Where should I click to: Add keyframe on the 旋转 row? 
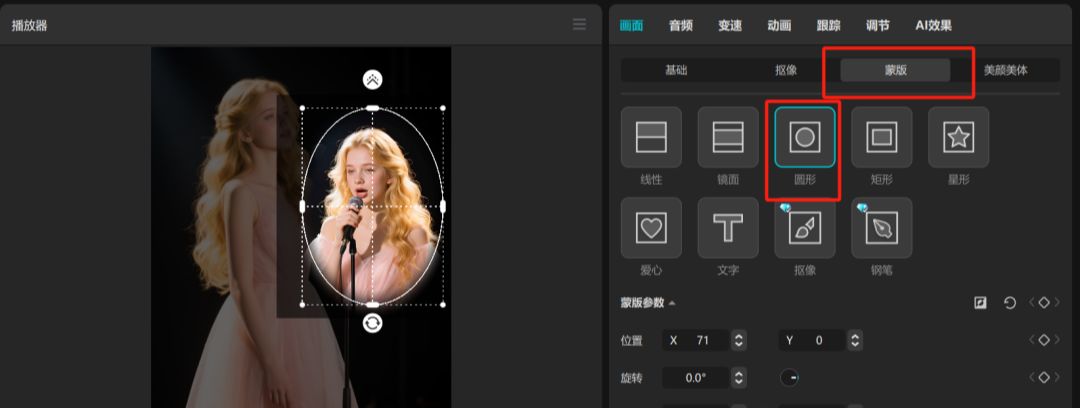pos(1043,377)
